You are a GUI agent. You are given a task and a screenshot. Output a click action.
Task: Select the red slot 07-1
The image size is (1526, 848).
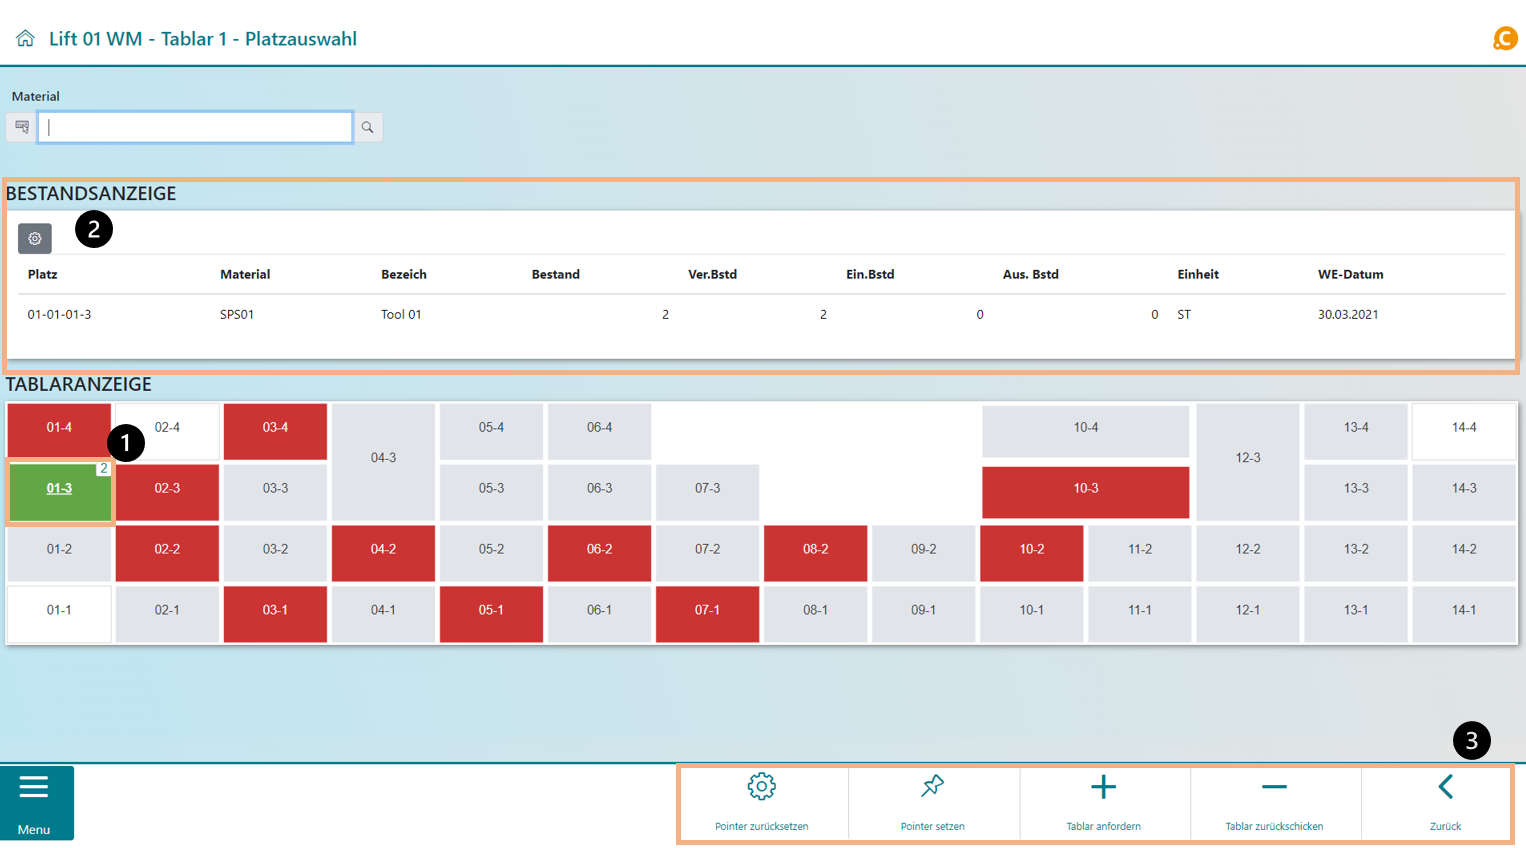pyautogui.click(x=707, y=610)
